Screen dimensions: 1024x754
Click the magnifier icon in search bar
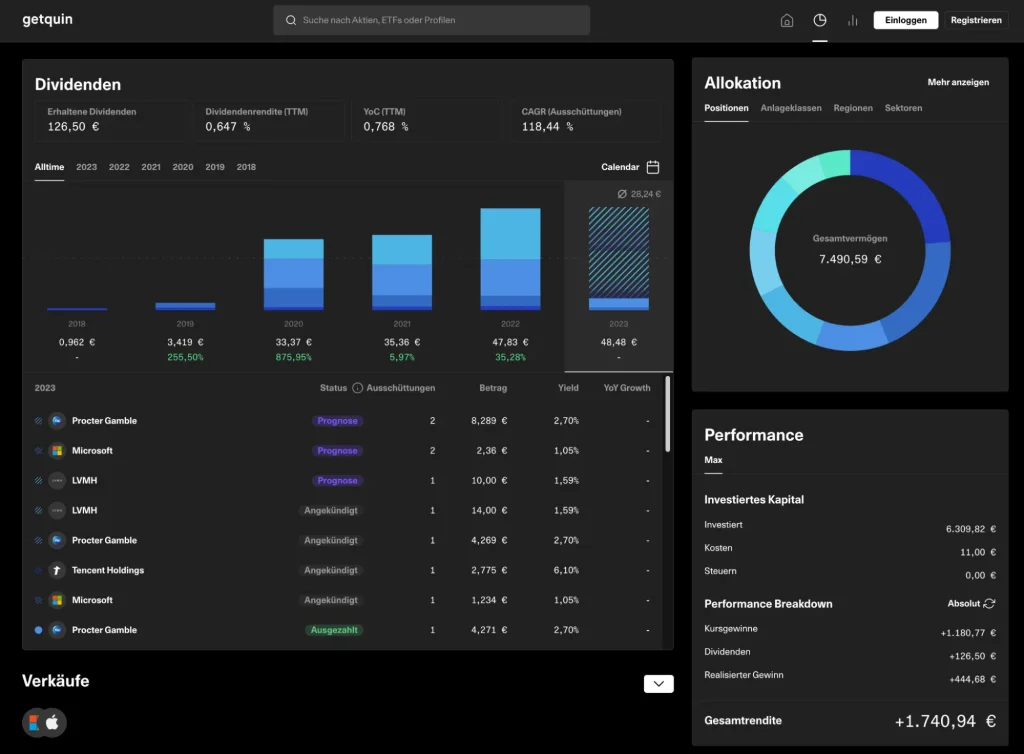291,20
